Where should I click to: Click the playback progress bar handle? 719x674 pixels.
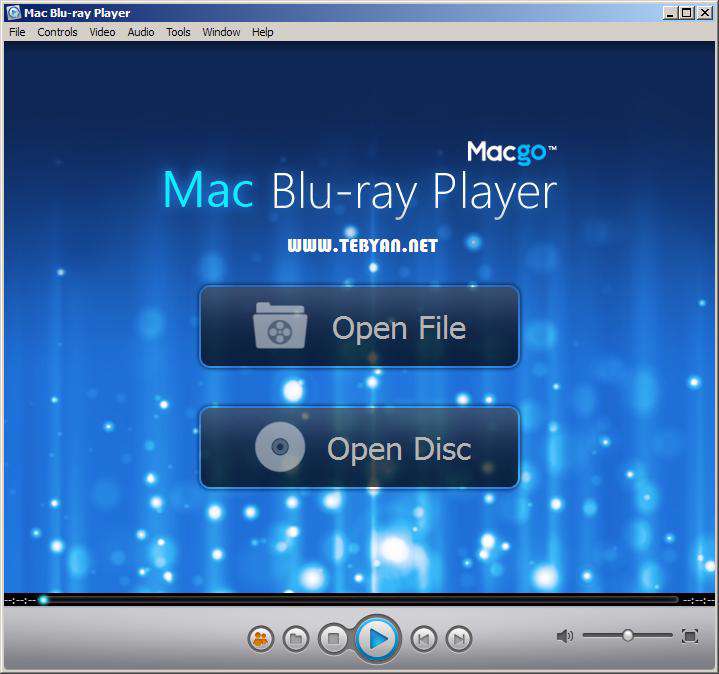[43, 599]
